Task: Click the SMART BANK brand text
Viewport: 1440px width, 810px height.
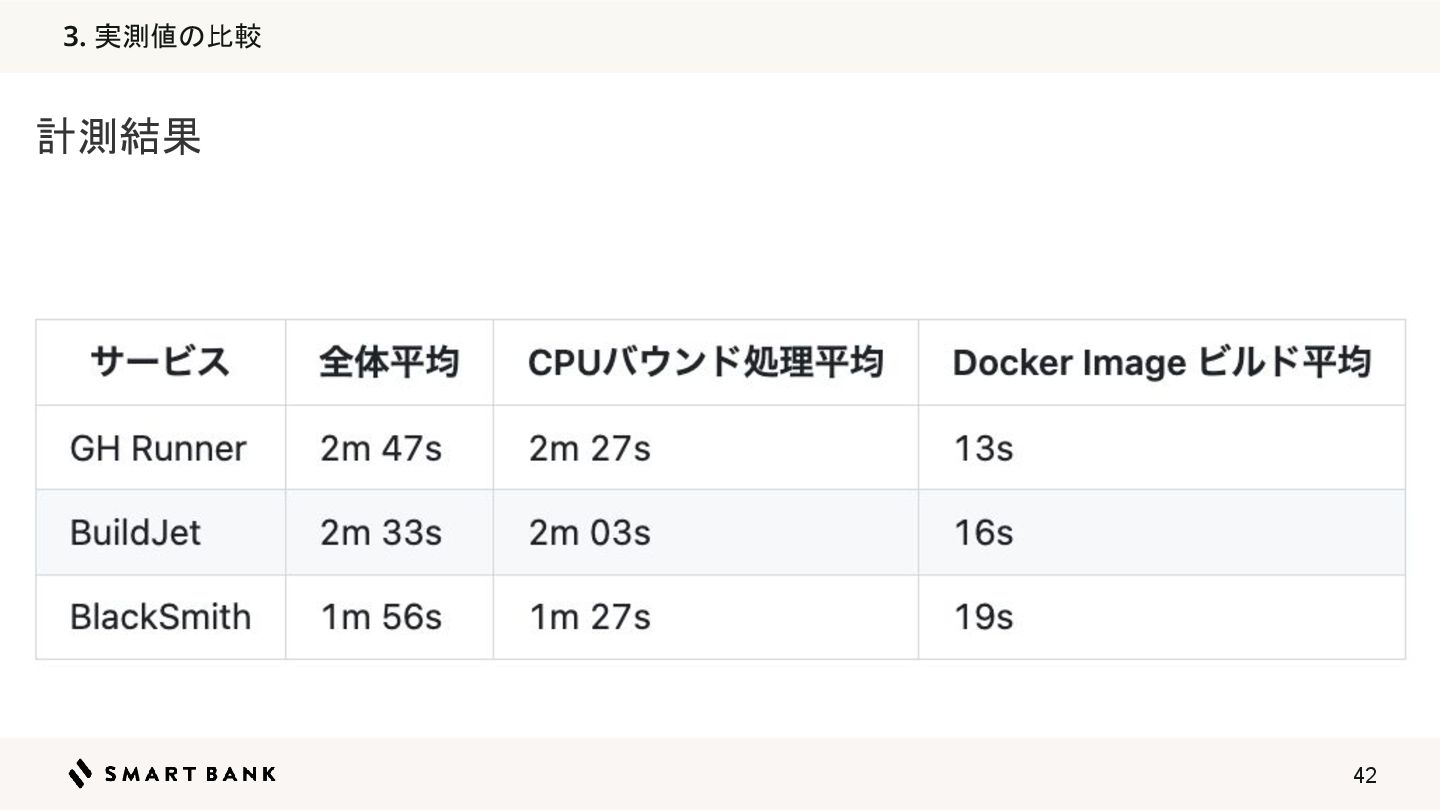Action: pyautogui.click(x=190, y=773)
